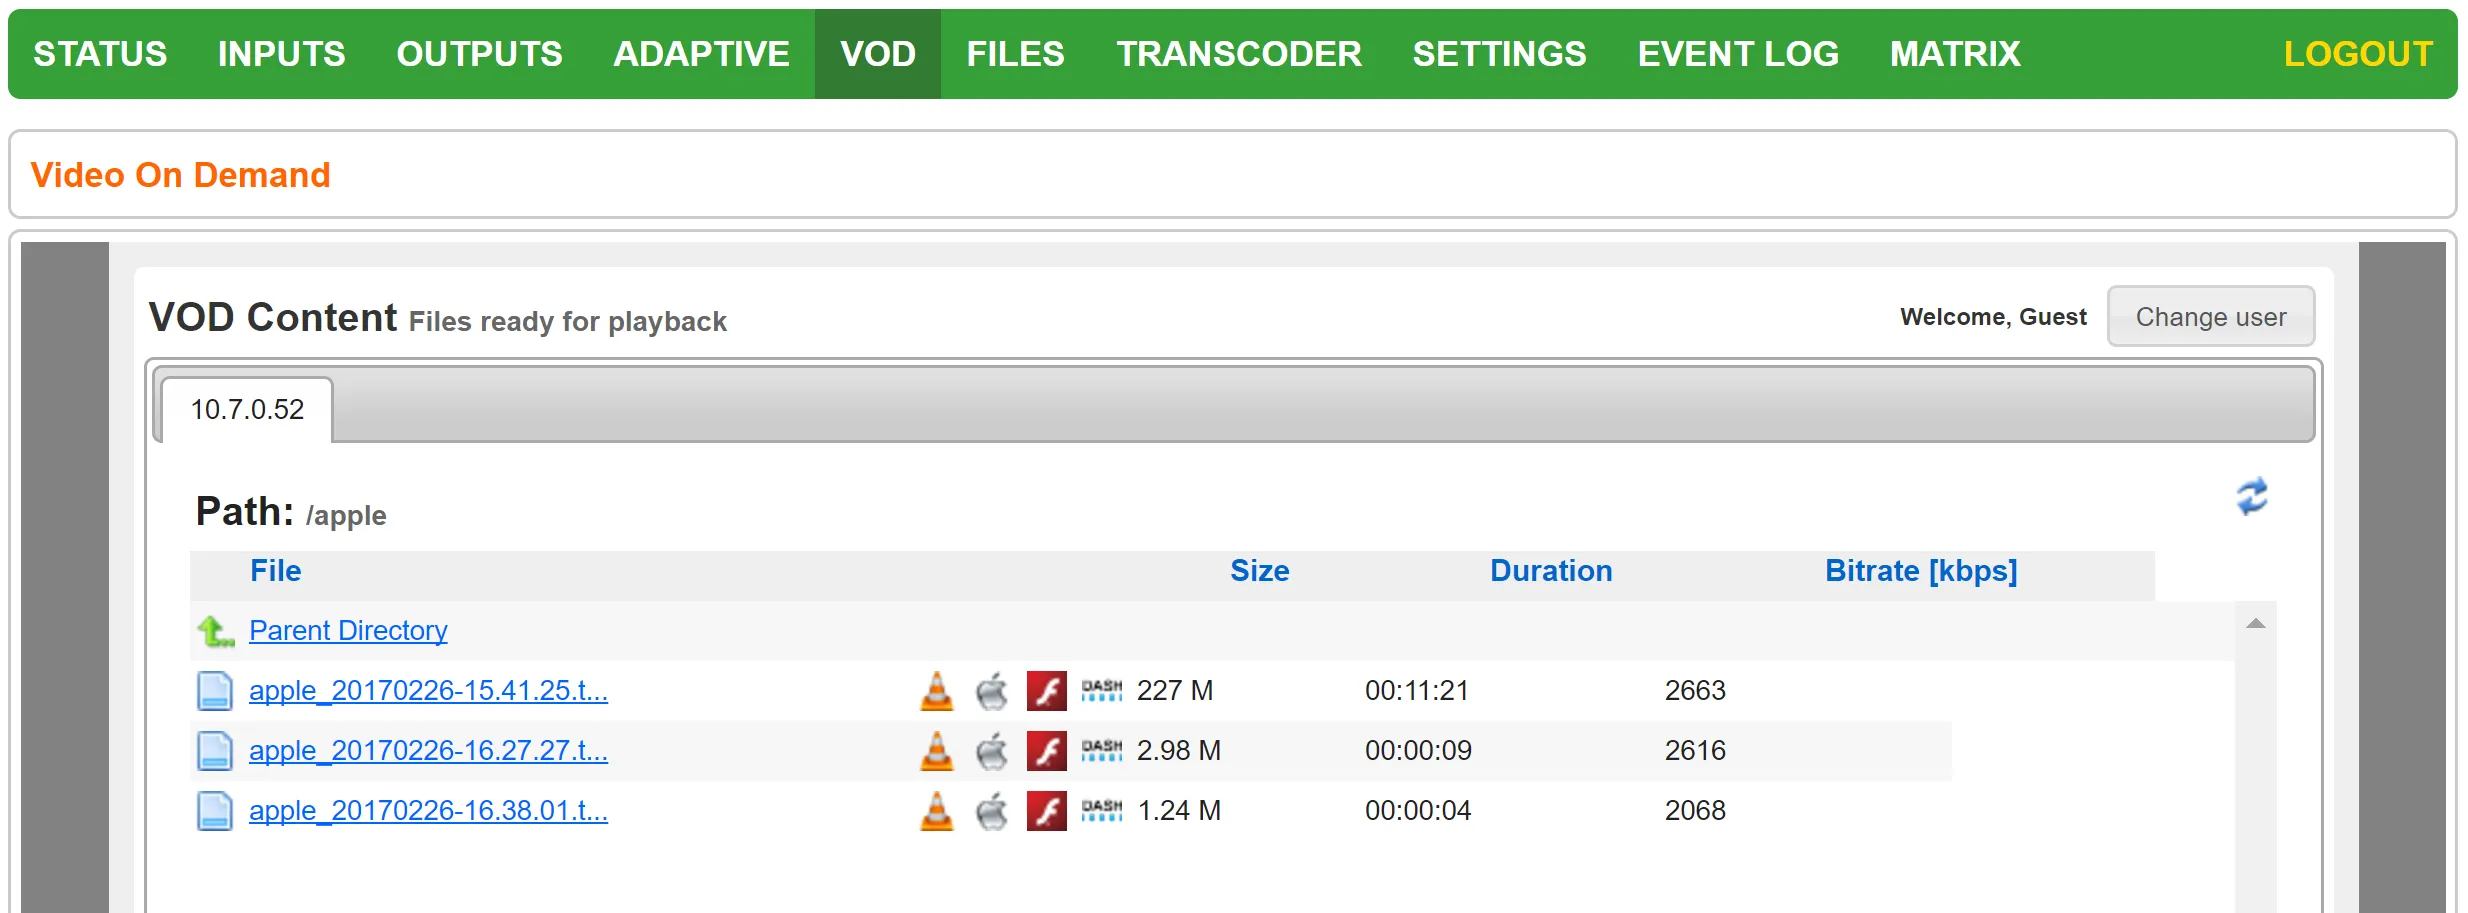Screen dimensions: 2468x913
Task: Refresh the VOD file list
Action: point(2252,496)
